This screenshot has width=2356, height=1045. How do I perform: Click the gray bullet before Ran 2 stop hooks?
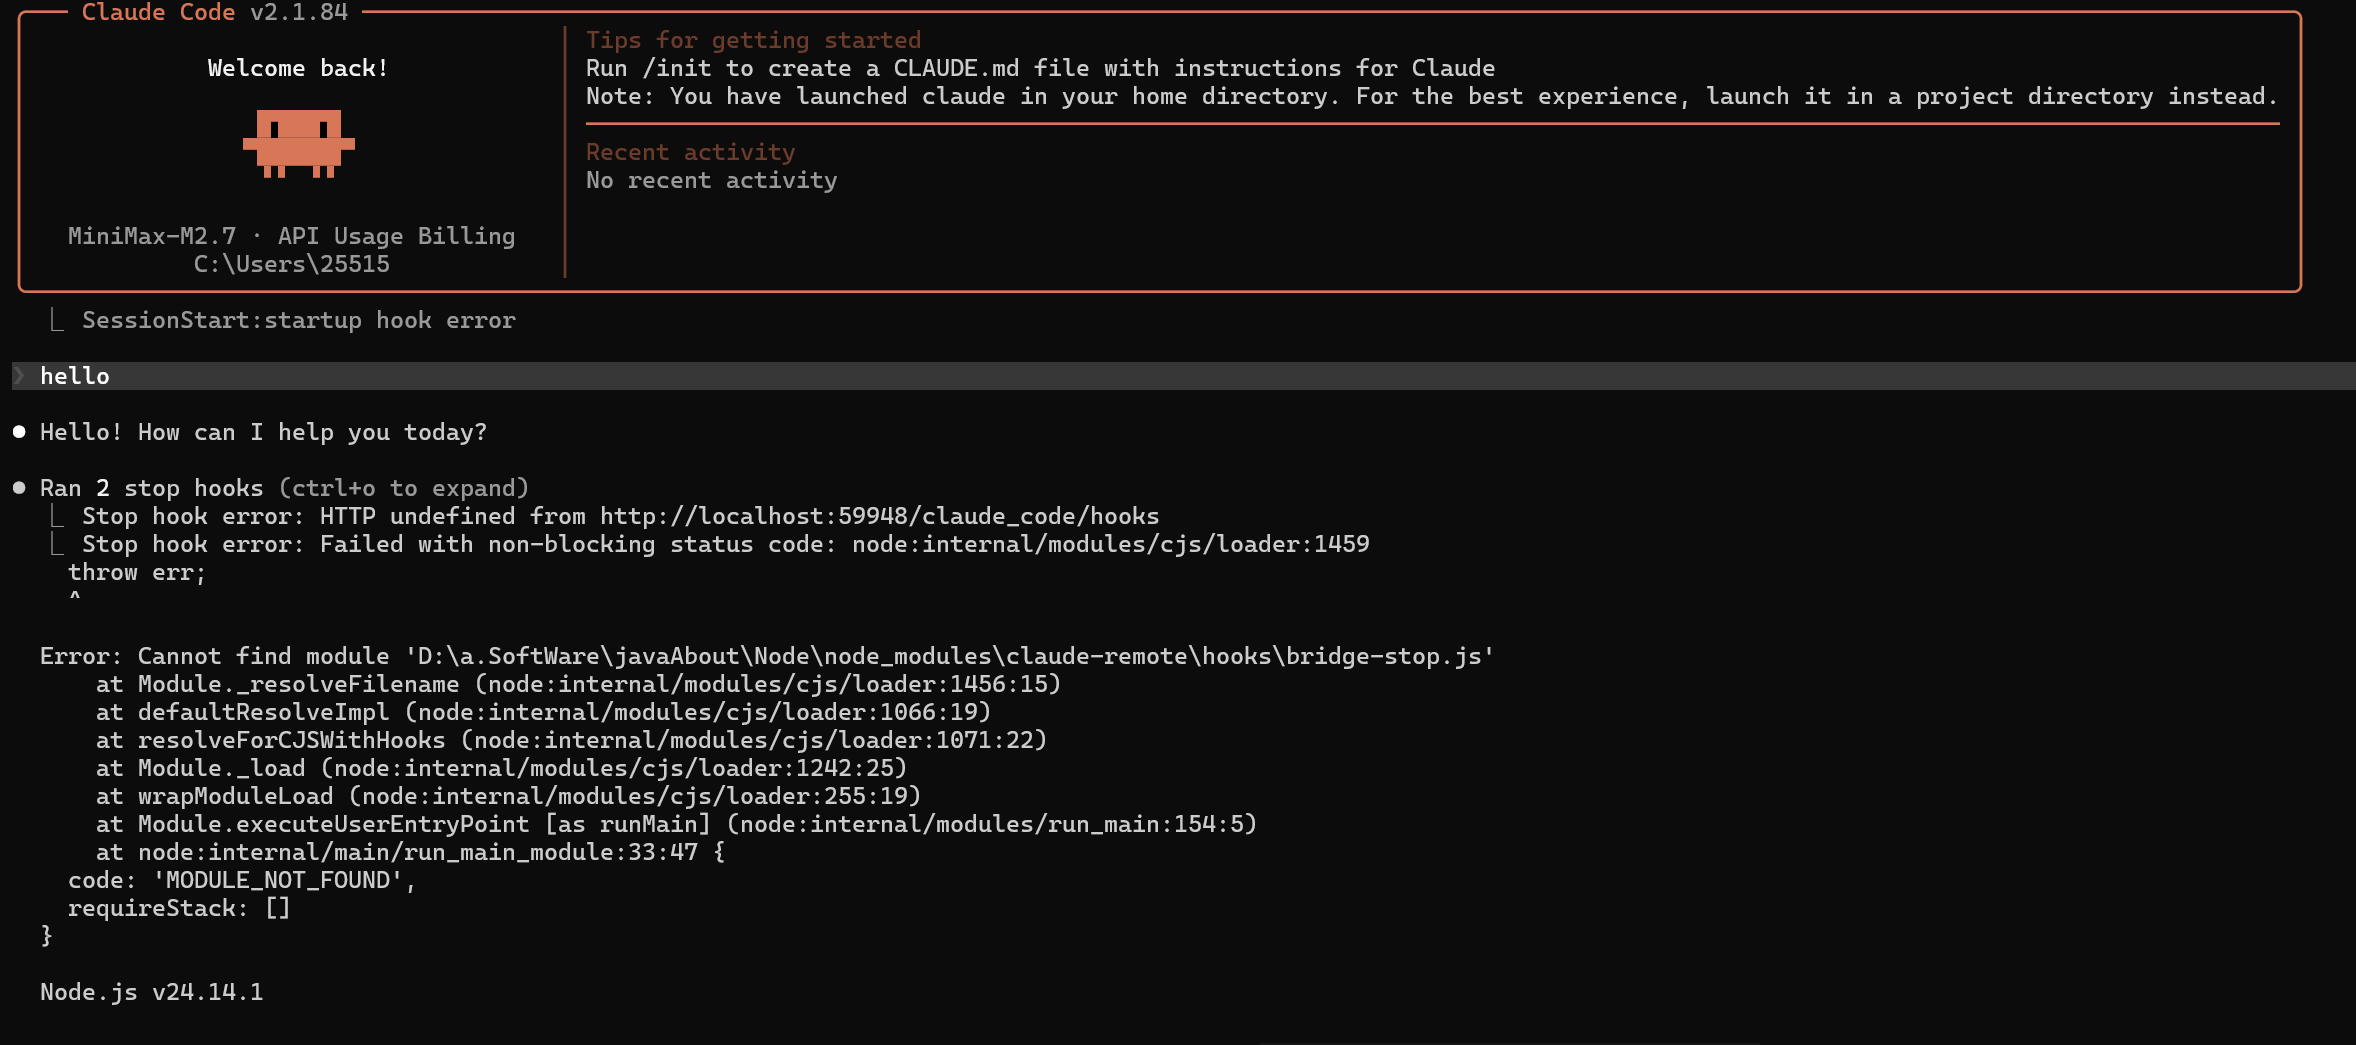(19, 488)
